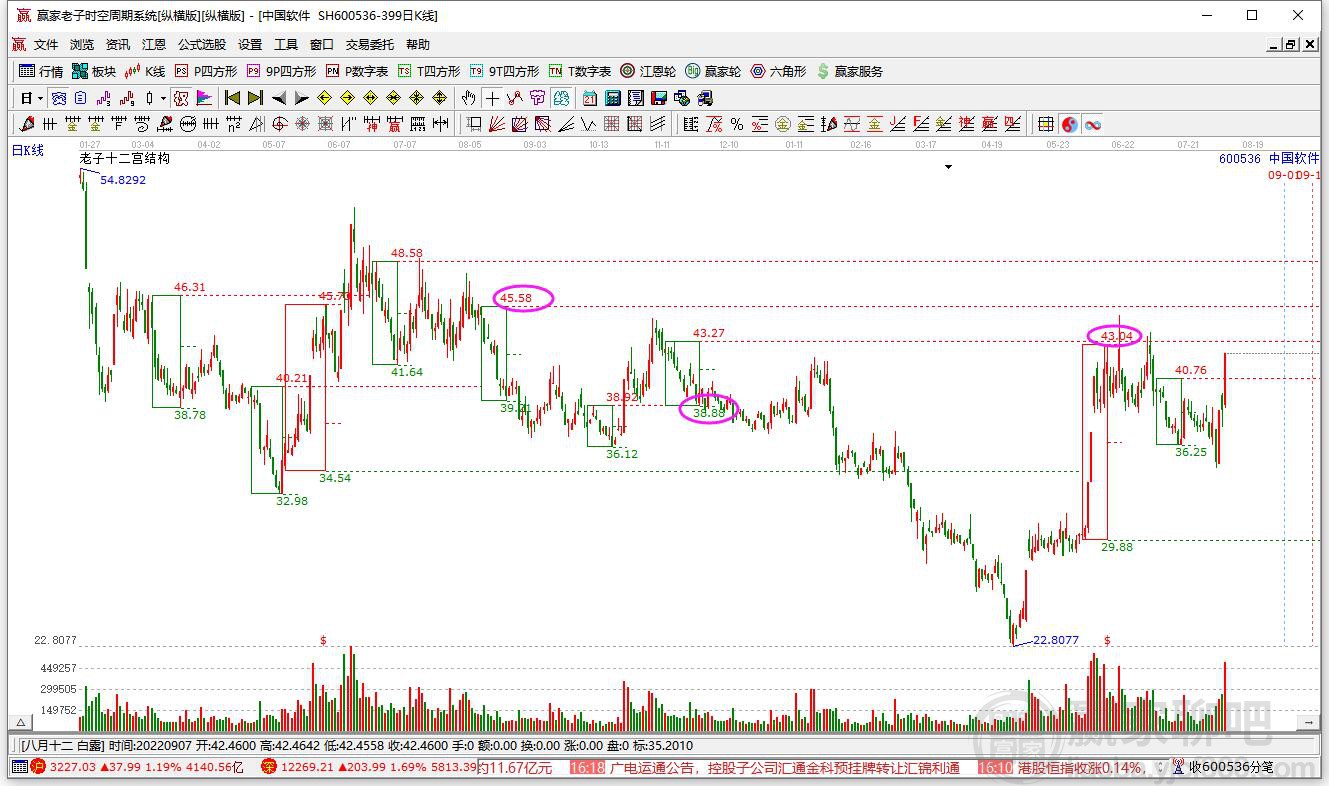This screenshot has height=786, width=1329.
Task: Click the red 赢 character drawing tool
Action: coord(394,124)
